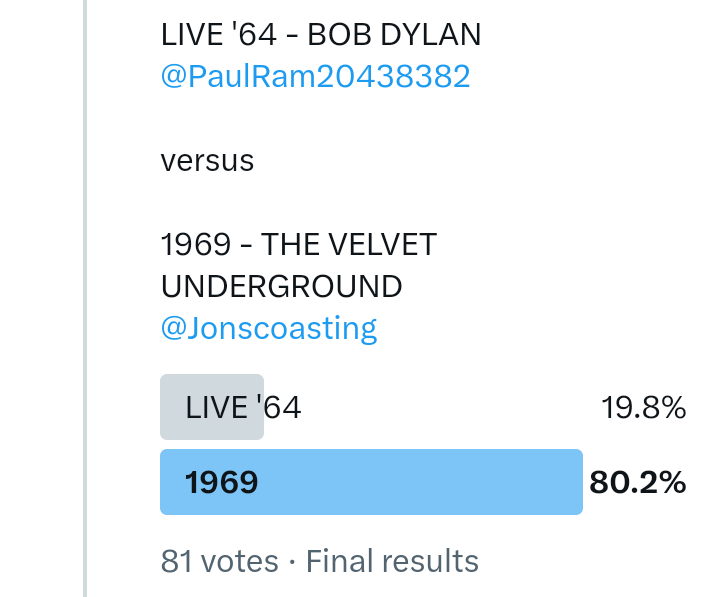Viewport: 720px width, 597px height.
Task: Click the 'Final results' label
Action: [x=392, y=562]
